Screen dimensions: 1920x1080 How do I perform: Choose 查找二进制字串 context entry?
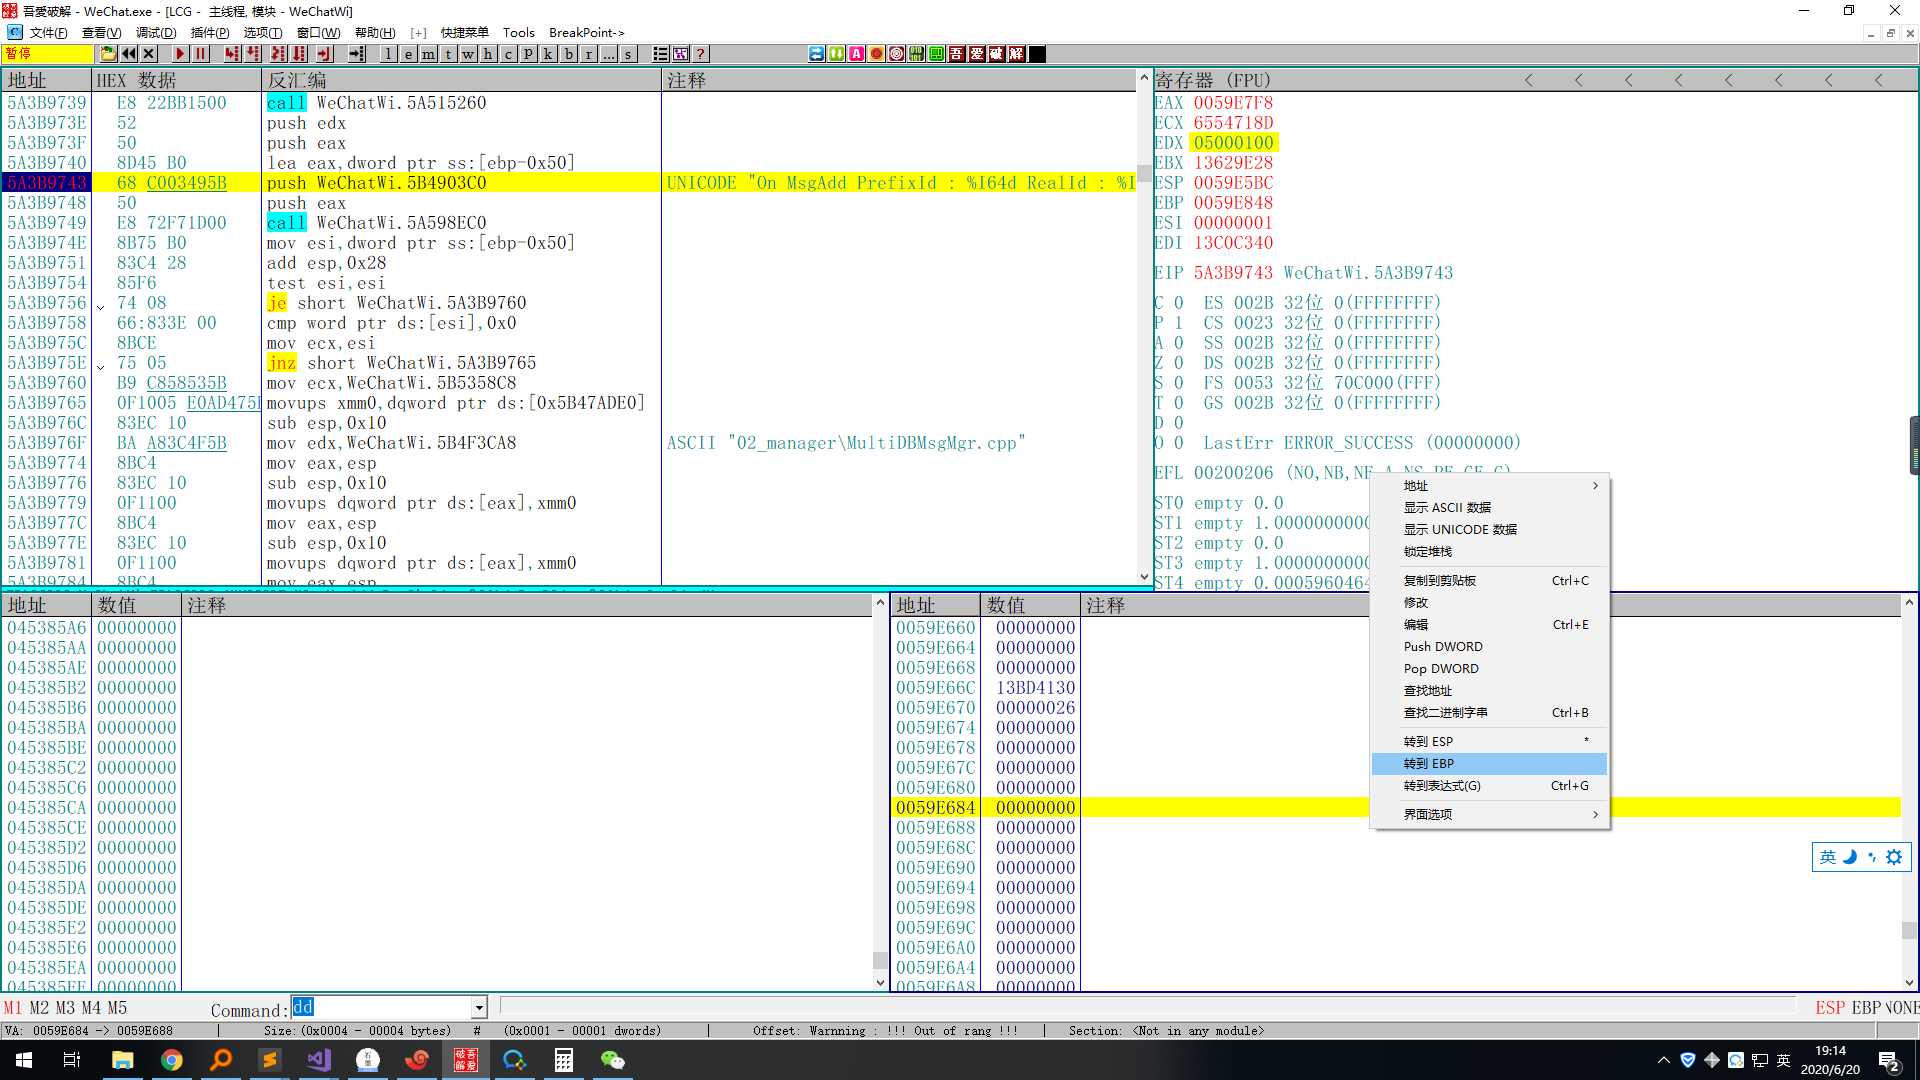coord(1490,713)
